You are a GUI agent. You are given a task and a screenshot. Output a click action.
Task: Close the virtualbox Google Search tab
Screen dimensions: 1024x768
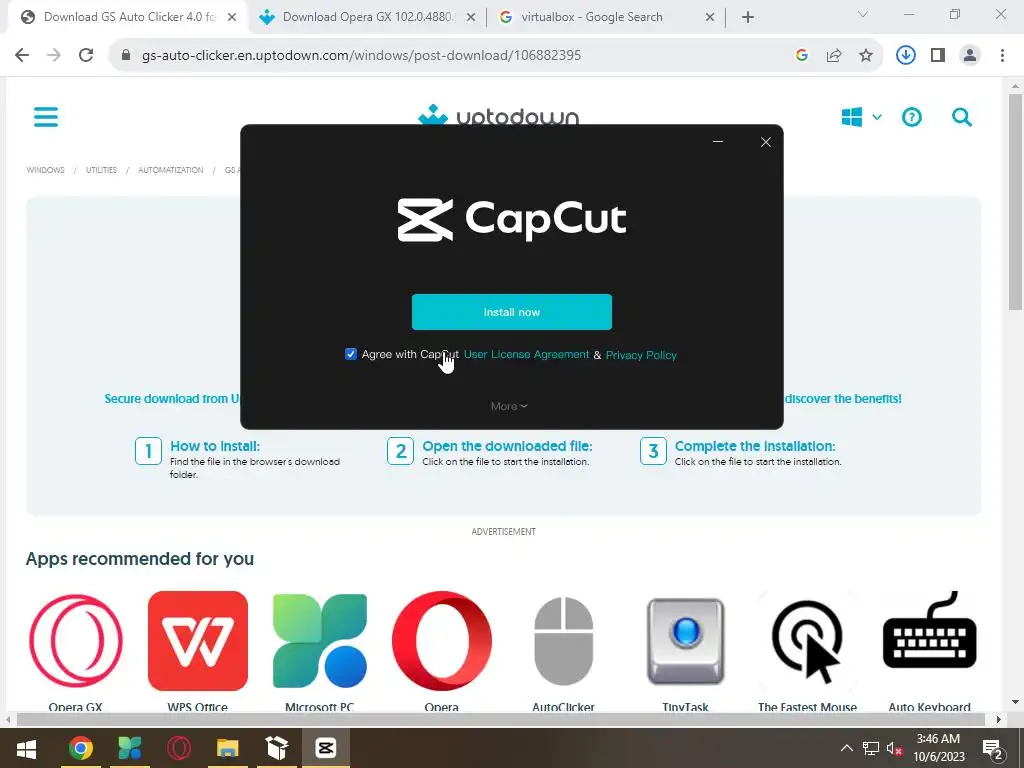710,18
